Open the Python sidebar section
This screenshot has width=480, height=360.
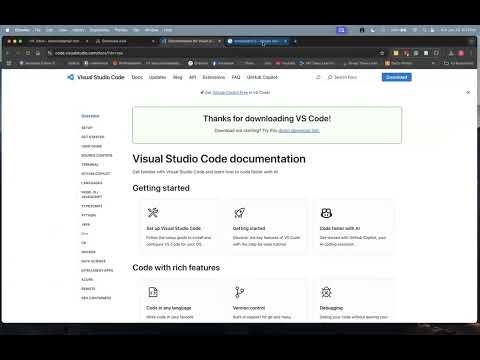pos(88,215)
